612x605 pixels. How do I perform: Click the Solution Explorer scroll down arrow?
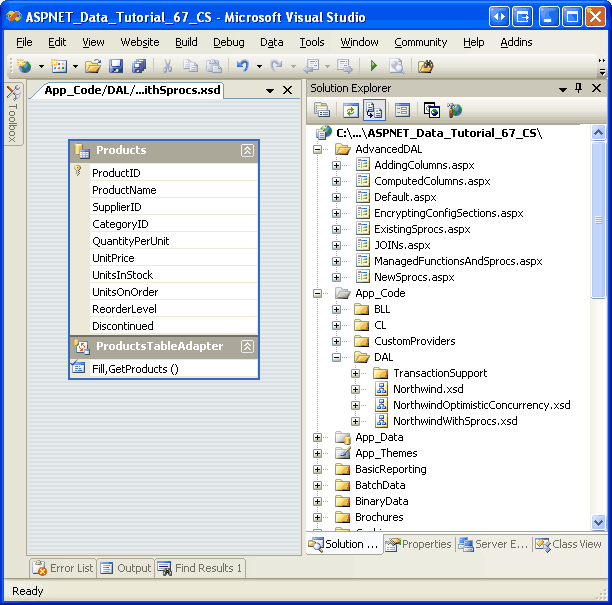[598, 522]
